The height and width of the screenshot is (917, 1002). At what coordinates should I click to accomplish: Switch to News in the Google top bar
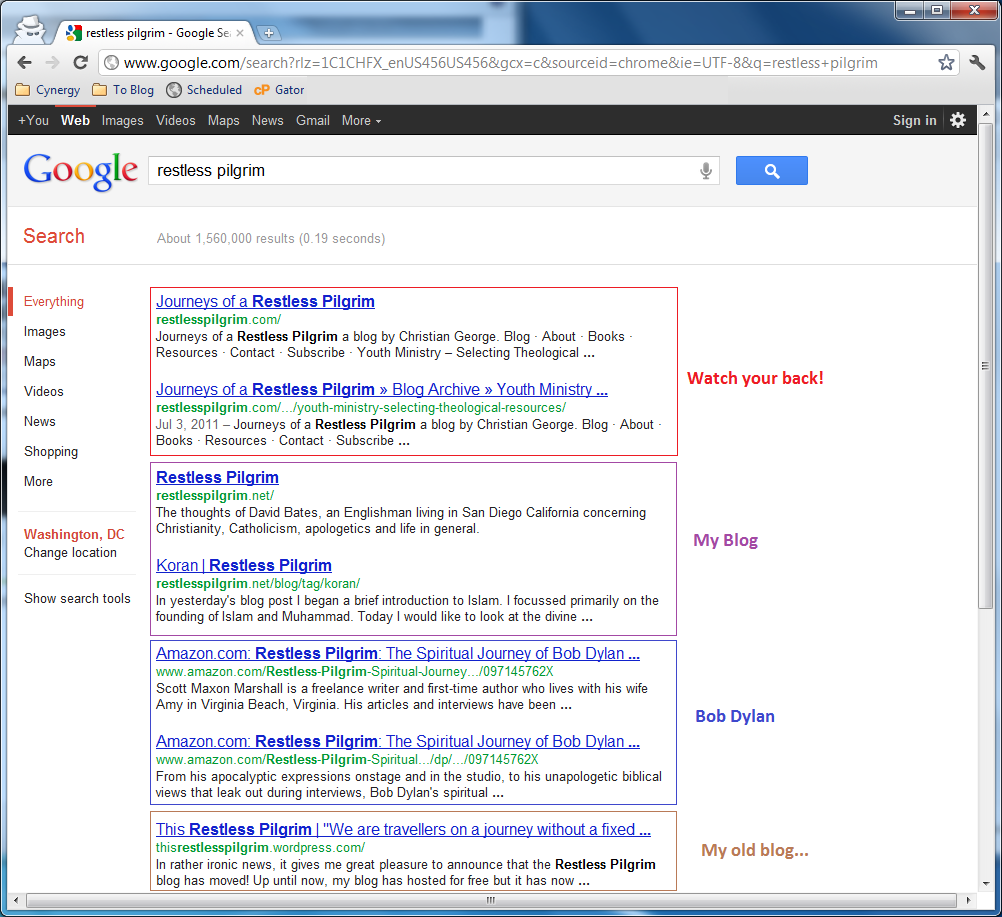[267, 120]
